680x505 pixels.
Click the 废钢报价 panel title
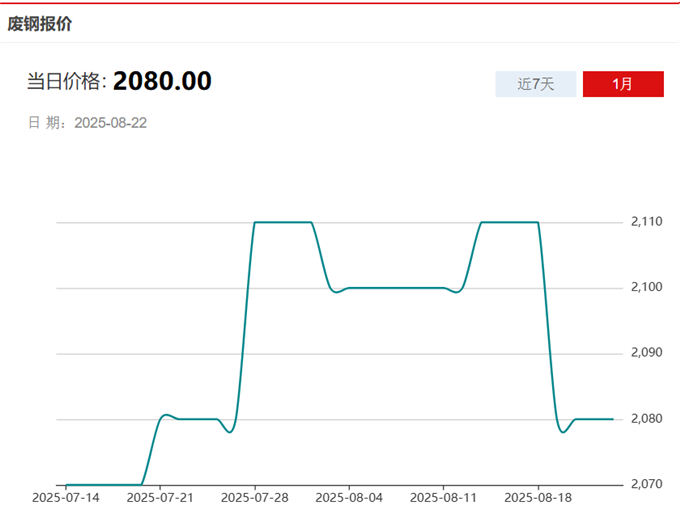pos(40,24)
